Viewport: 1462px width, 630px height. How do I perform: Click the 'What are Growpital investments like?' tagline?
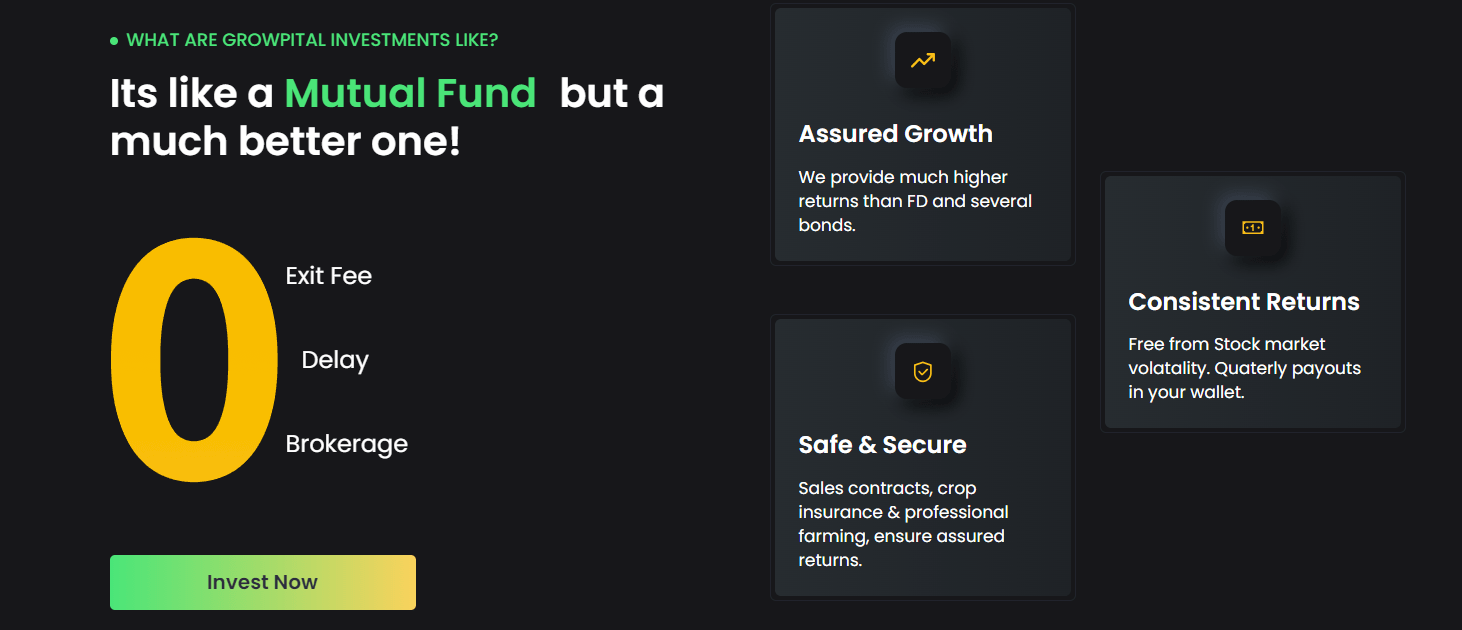tap(312, 41)
